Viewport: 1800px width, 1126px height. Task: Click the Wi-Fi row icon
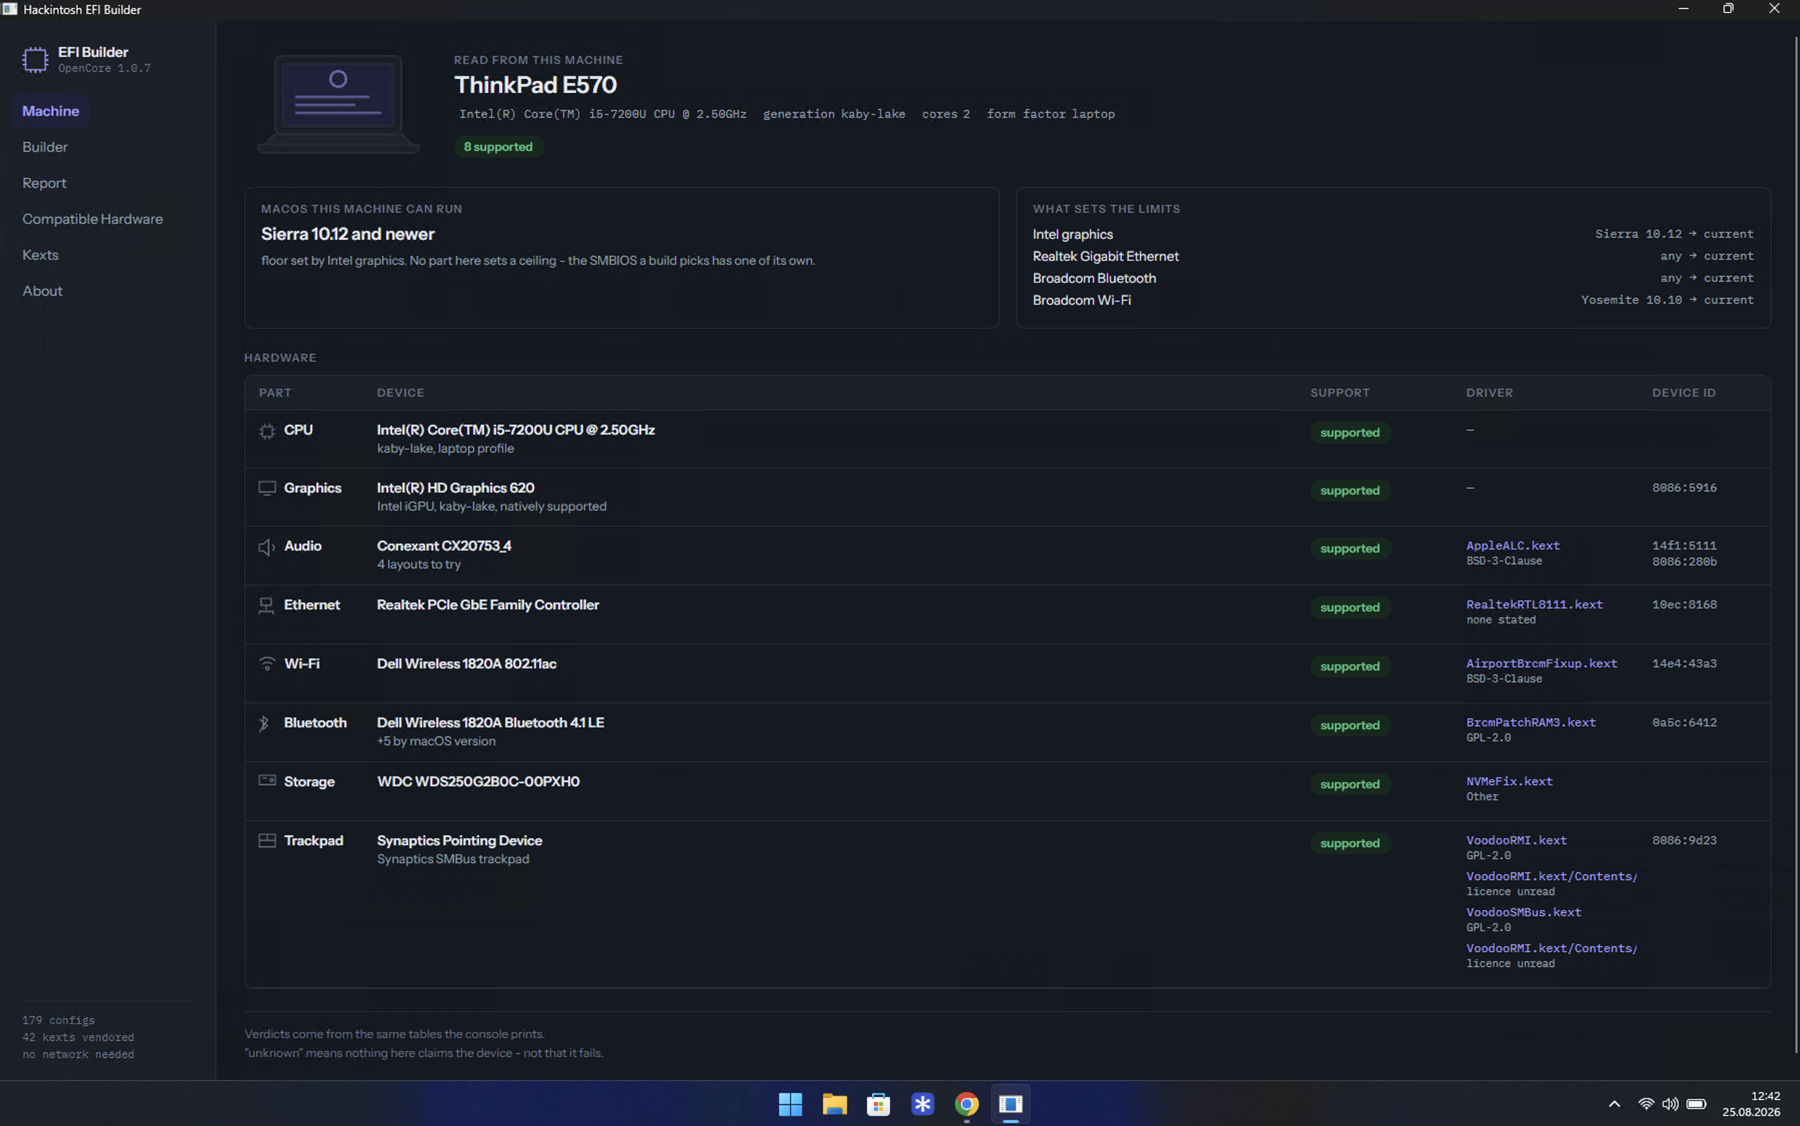pyautogui.click(x=267, y=664)
